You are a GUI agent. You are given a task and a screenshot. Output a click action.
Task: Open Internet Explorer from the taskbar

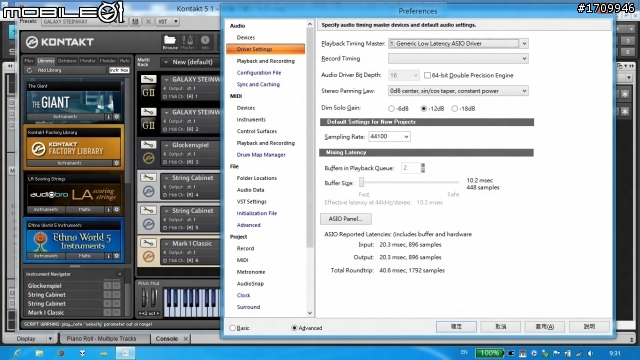click(x=18, y=353)
